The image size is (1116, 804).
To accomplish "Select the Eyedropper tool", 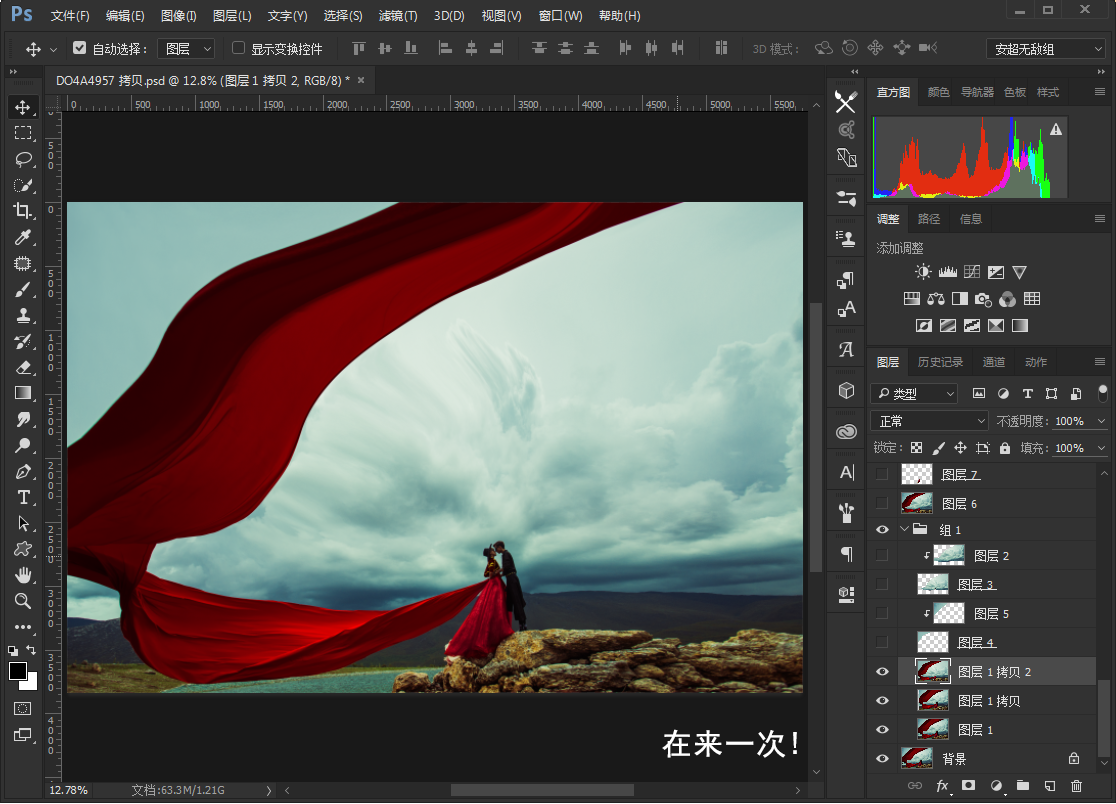I will [x=23, y=238].
